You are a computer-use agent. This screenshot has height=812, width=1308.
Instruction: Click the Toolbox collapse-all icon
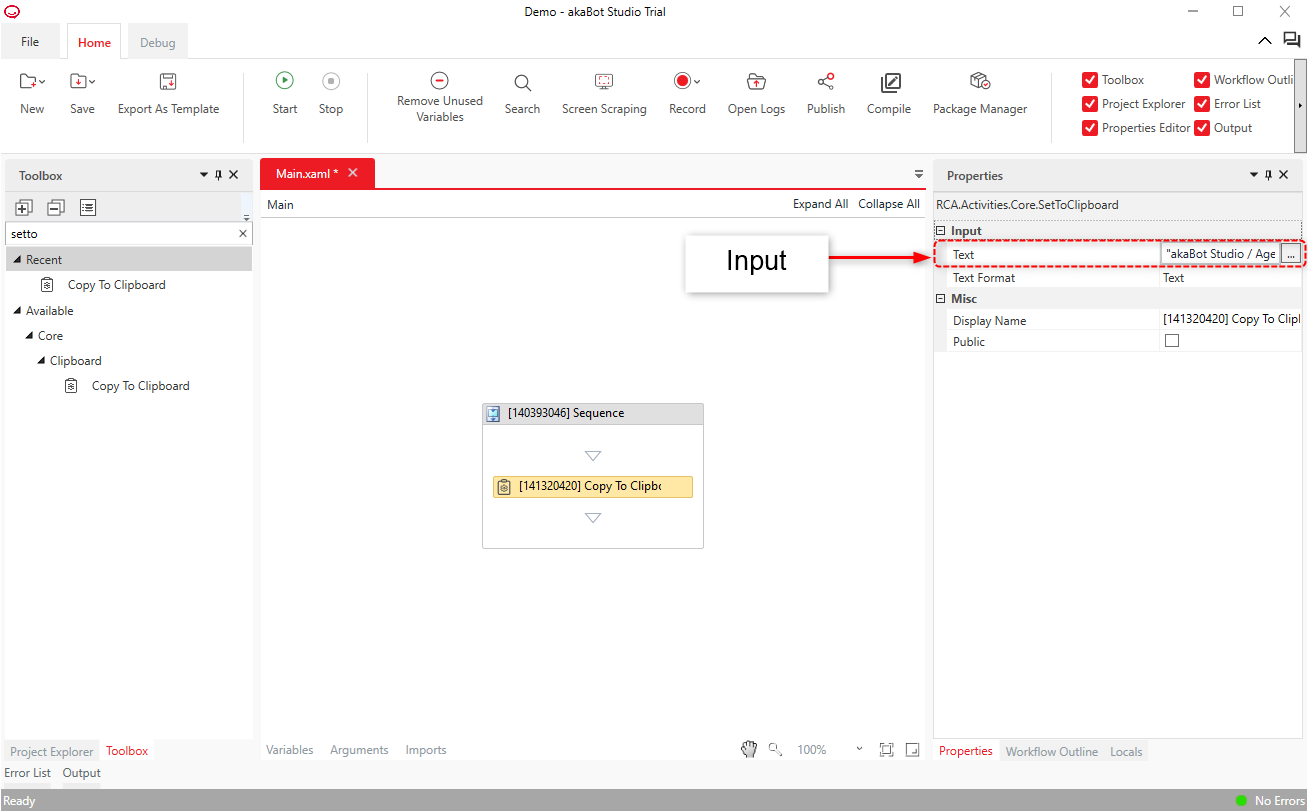(56, 208)
